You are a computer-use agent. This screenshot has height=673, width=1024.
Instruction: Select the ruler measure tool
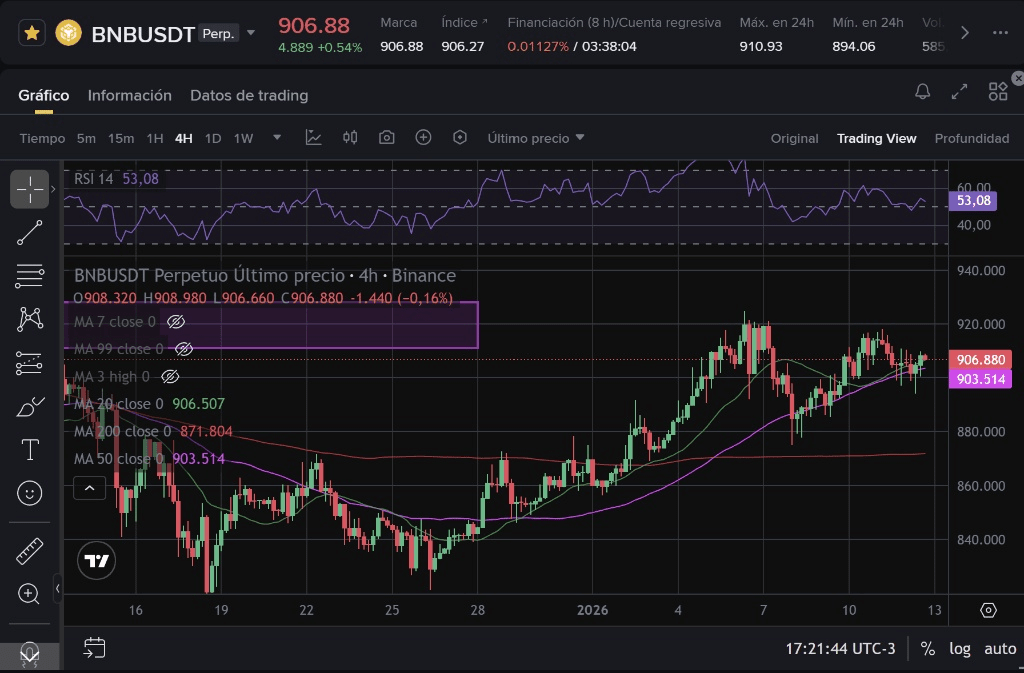point(30,550)
